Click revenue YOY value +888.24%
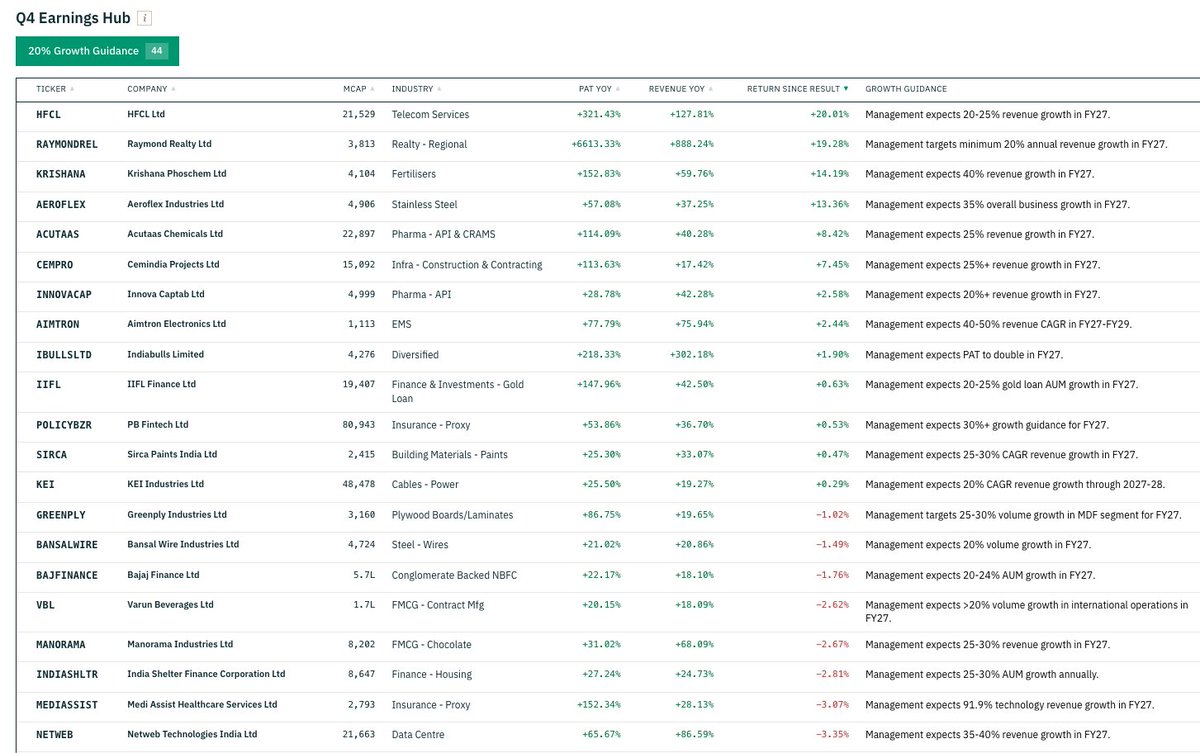The image size is (1200, 753). (692, 145)
